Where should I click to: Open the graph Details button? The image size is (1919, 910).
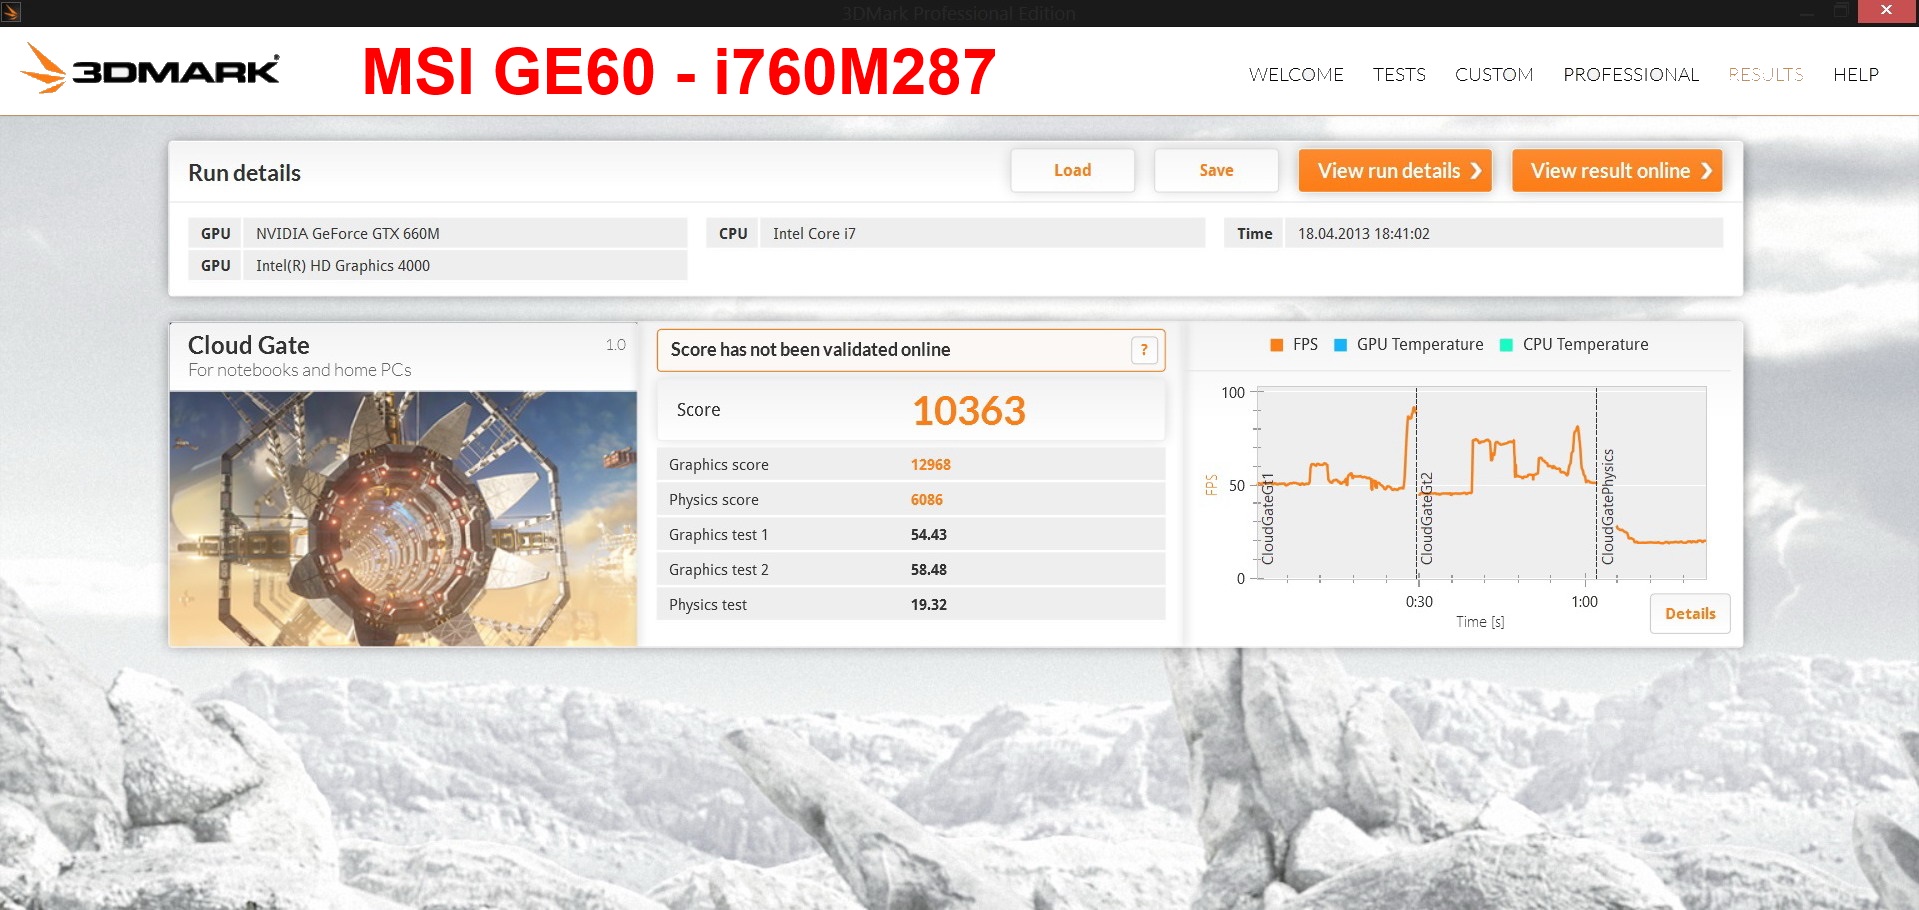coord(1690,614)
